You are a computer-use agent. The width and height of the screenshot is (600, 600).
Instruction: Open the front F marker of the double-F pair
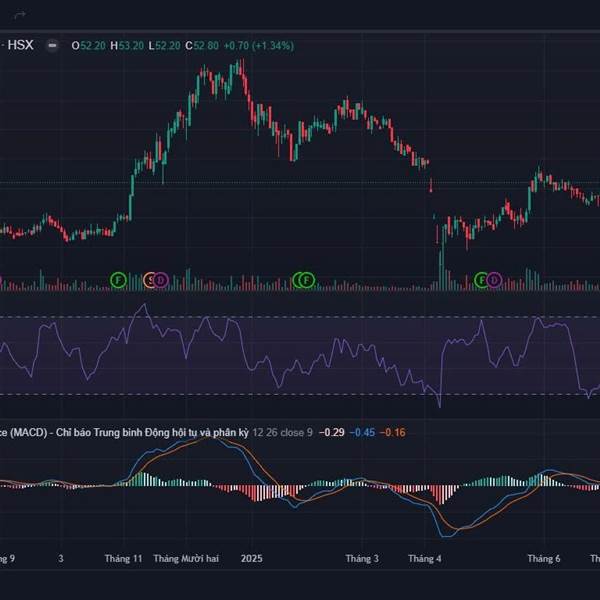point(307,280)
